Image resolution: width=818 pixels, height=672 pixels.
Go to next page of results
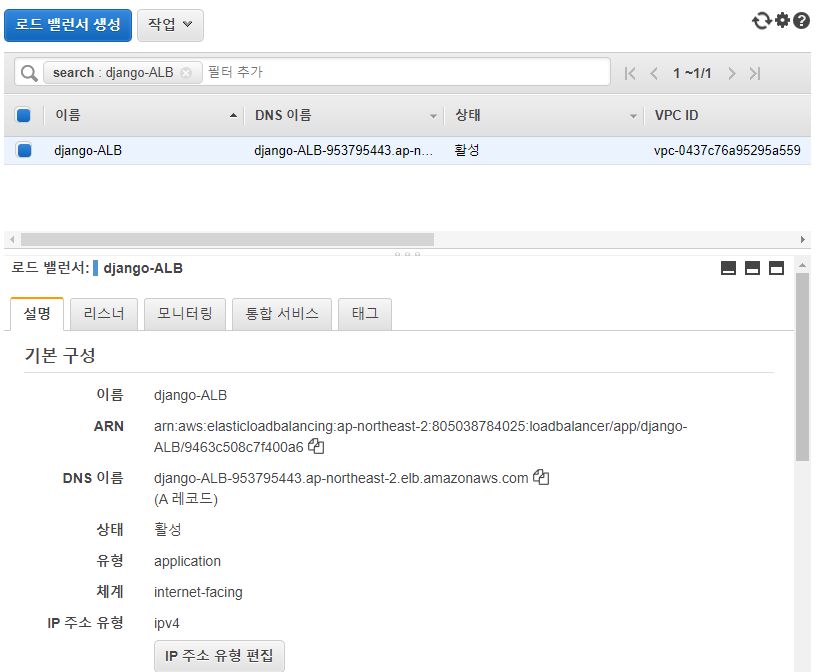pos(732,74)
